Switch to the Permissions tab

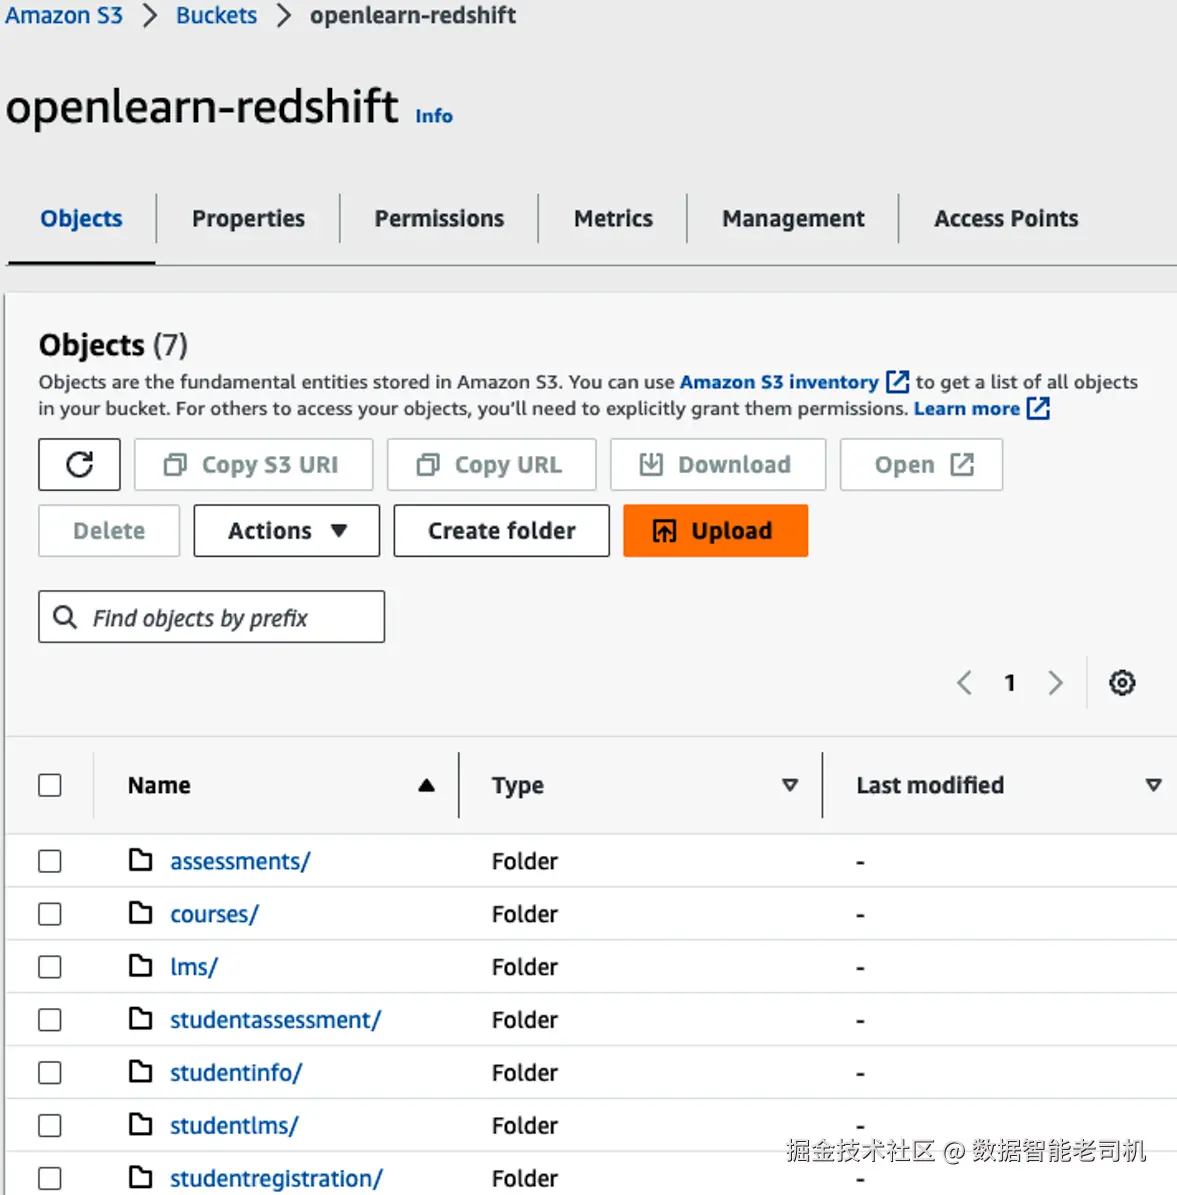439,218
